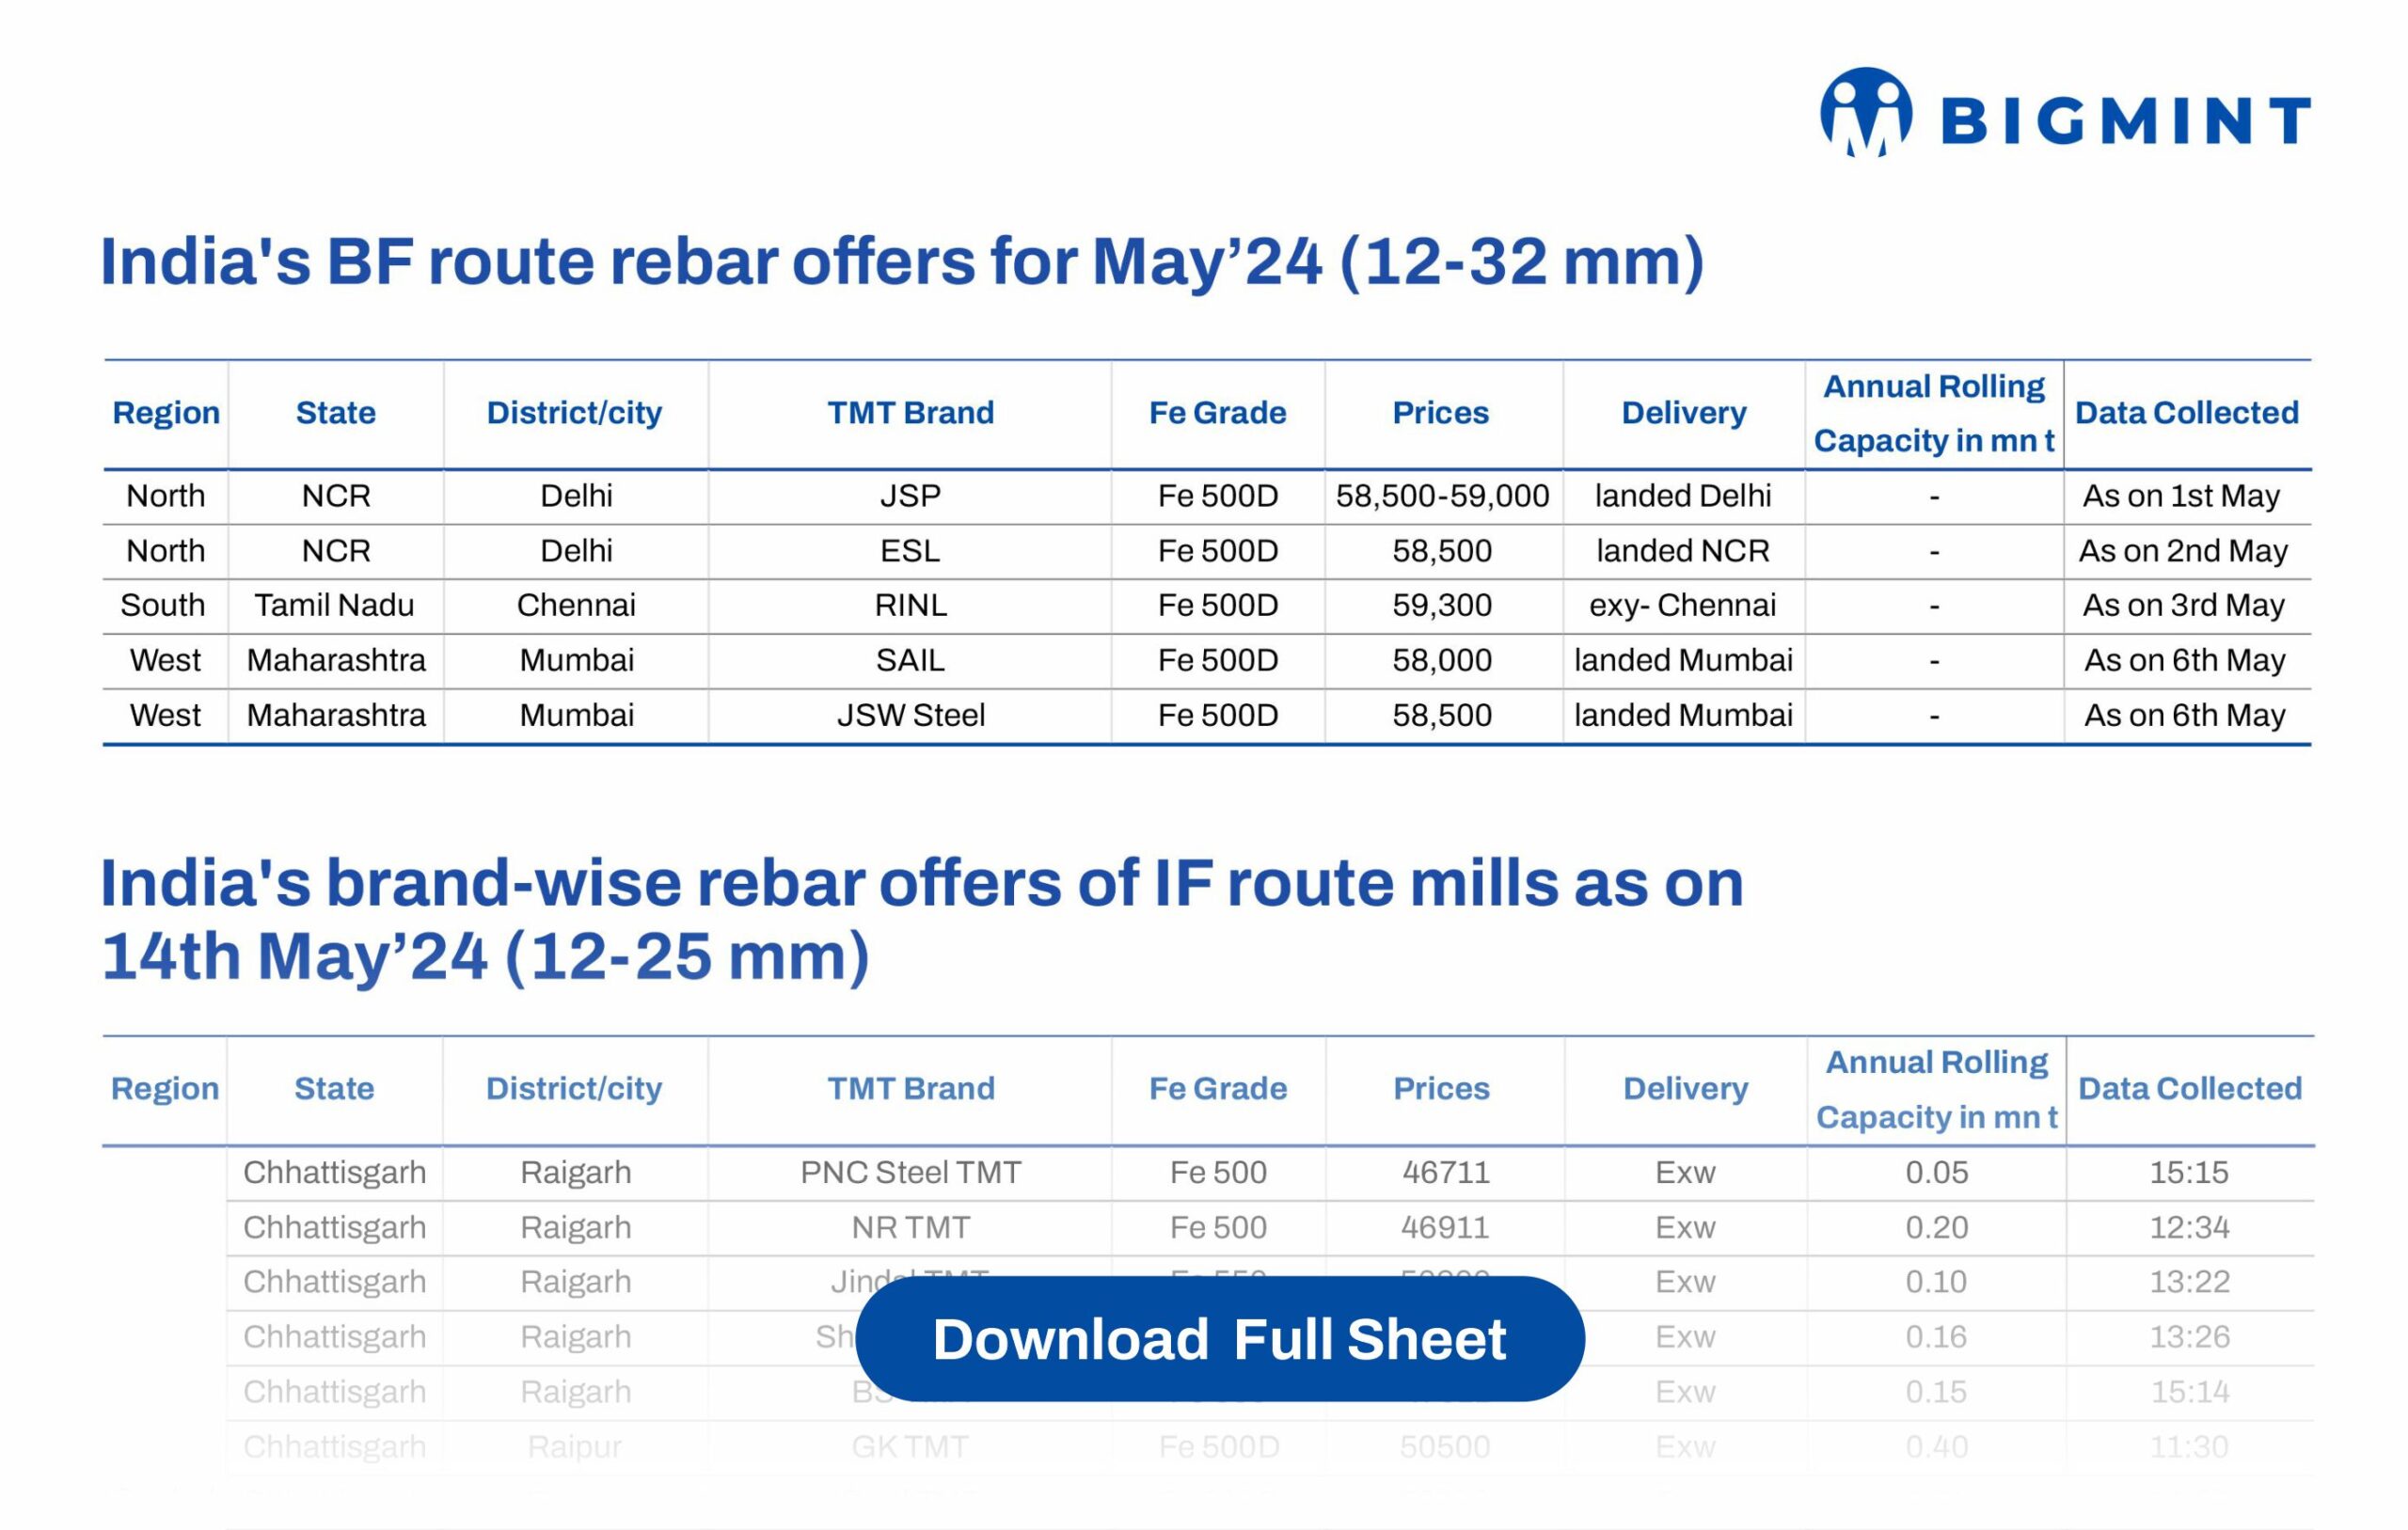Select the Region header in BF table
This screenshot has width=2408, height=1530.
(166, 412)
